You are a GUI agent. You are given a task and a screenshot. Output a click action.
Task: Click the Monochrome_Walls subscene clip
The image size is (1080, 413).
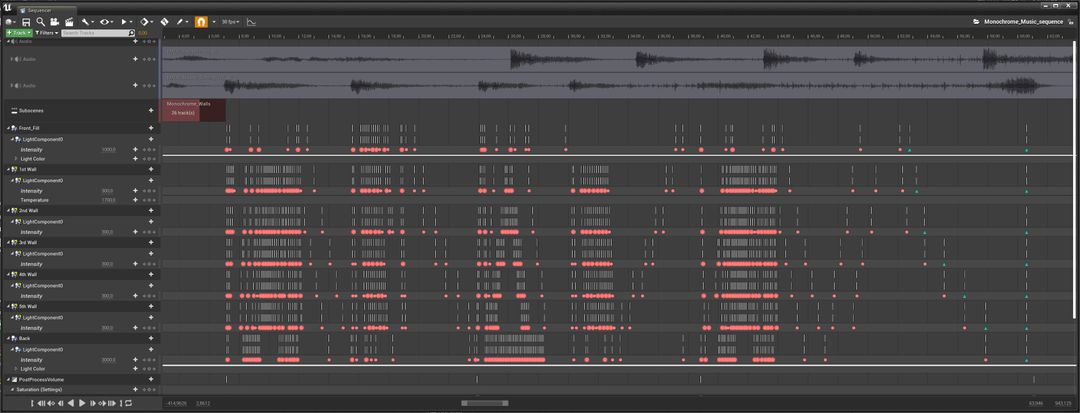(194, 109)
